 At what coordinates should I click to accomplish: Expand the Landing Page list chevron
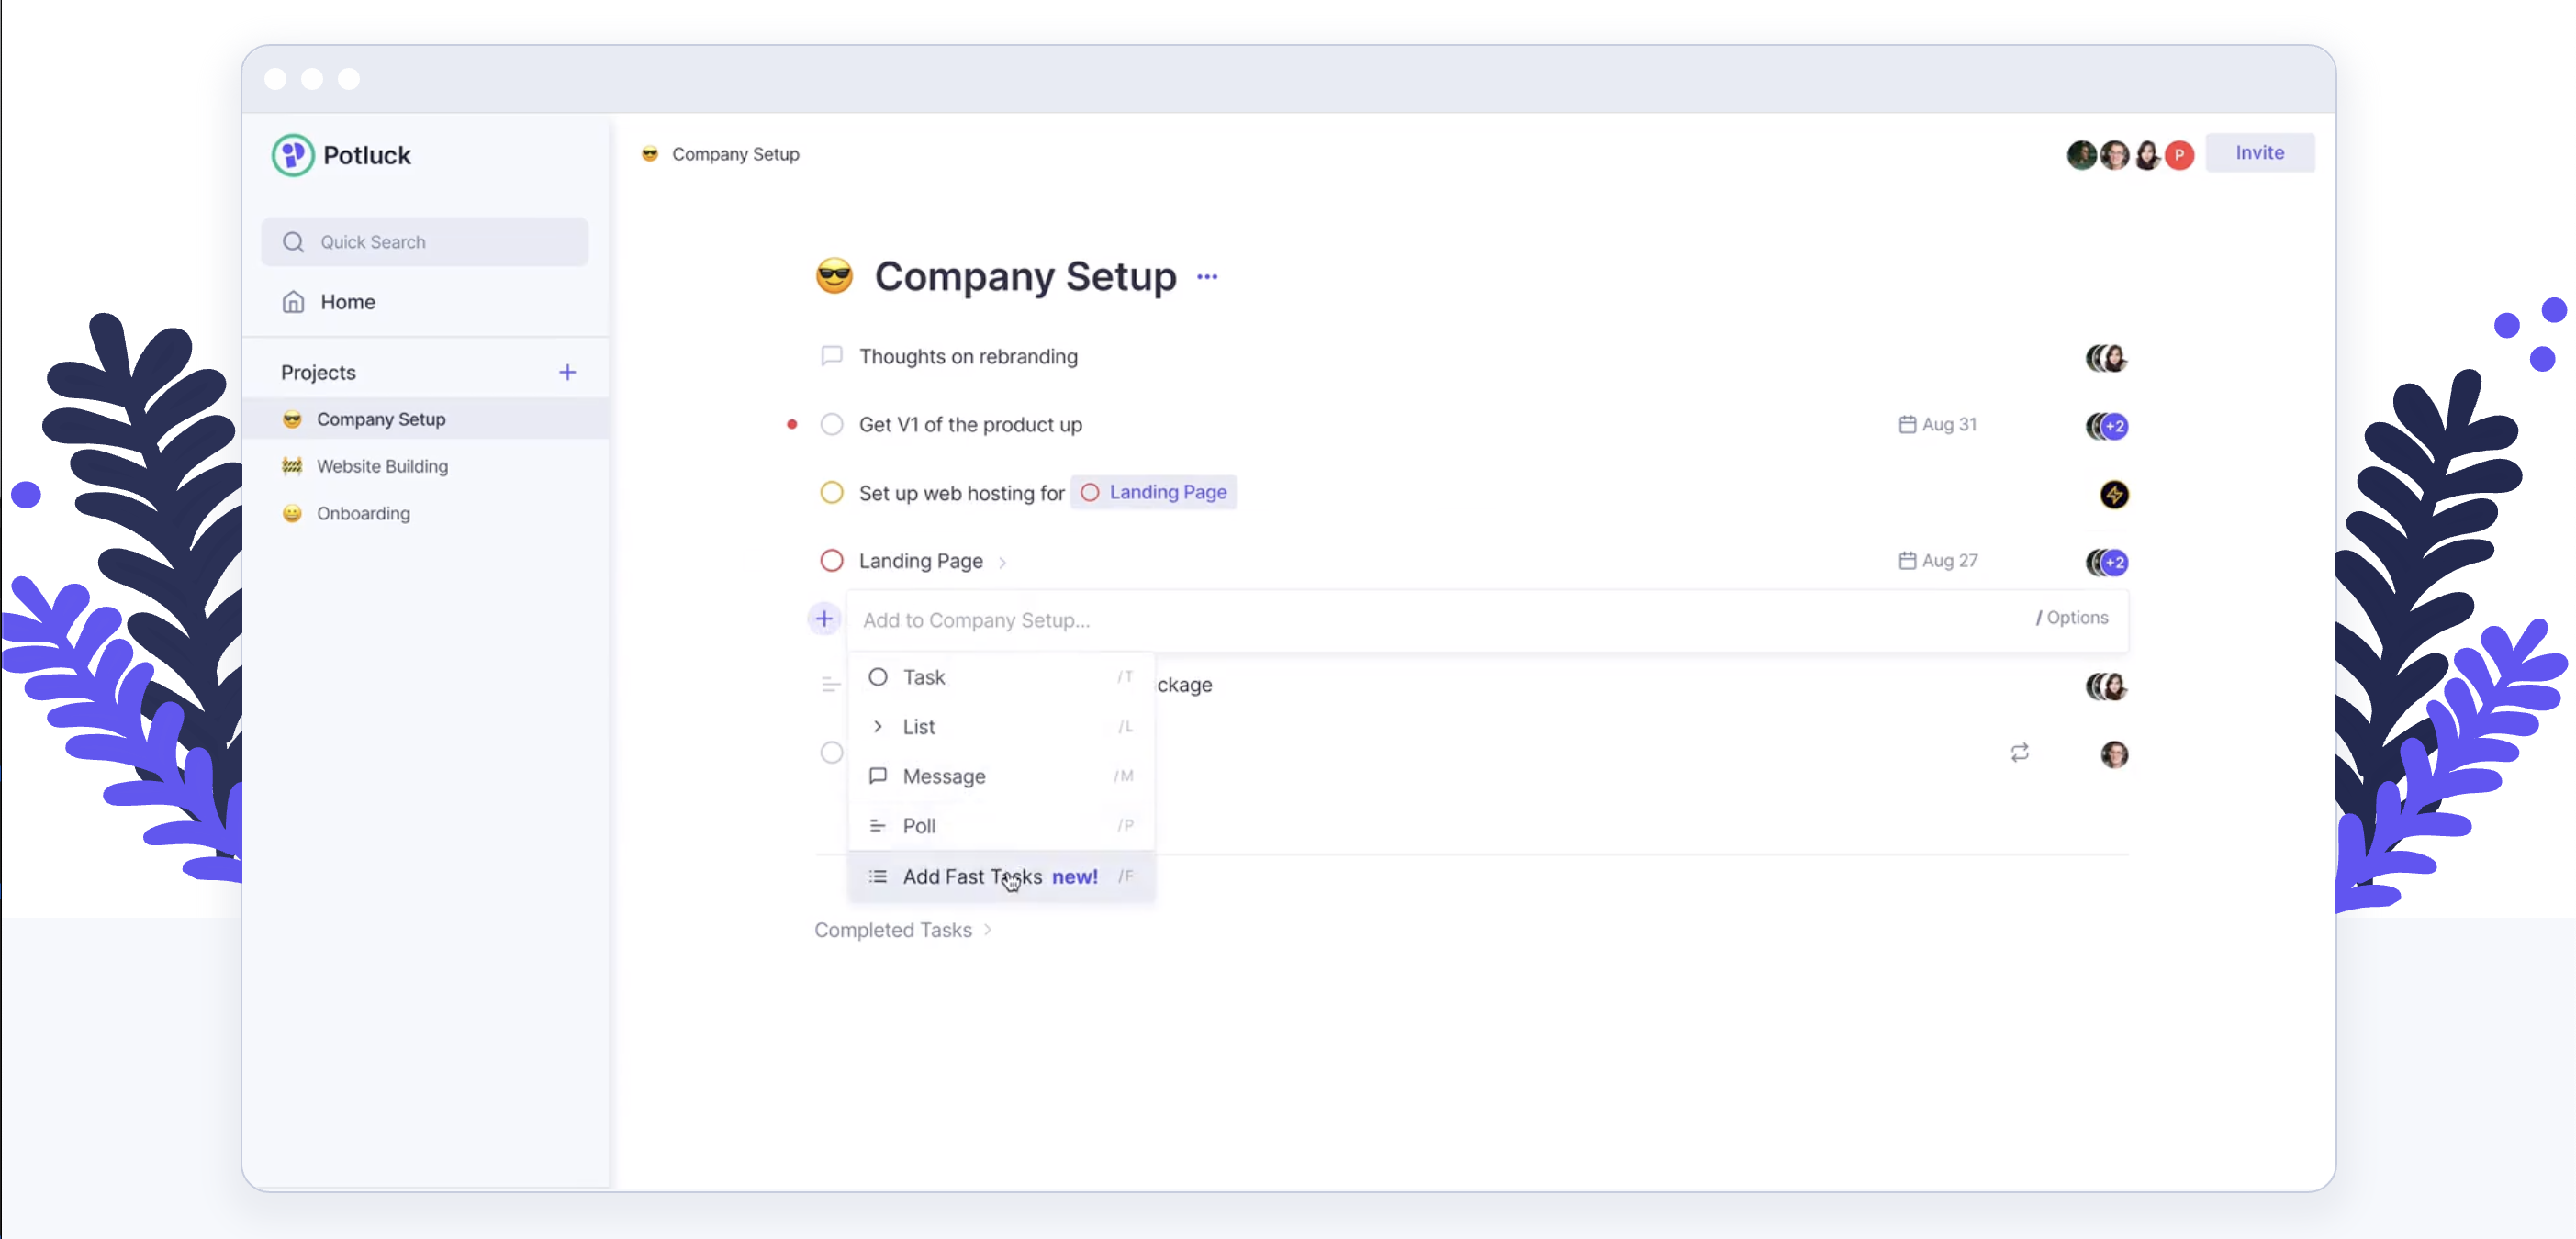1002,563
